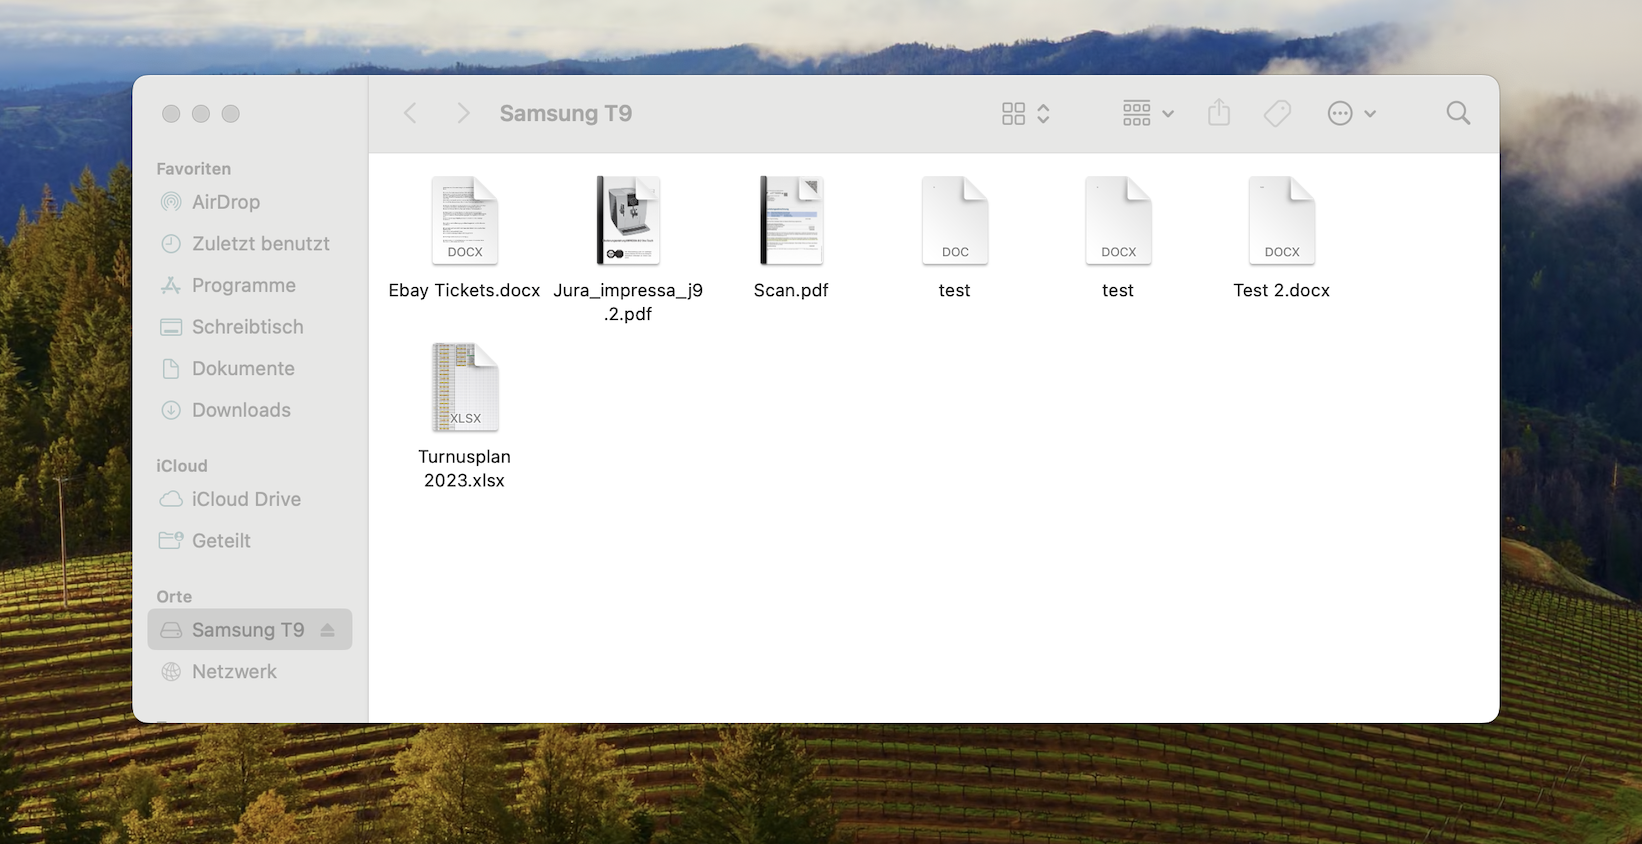Select the test file with DOC badge
1642x844 pixels.
click(x=955, y=238)
